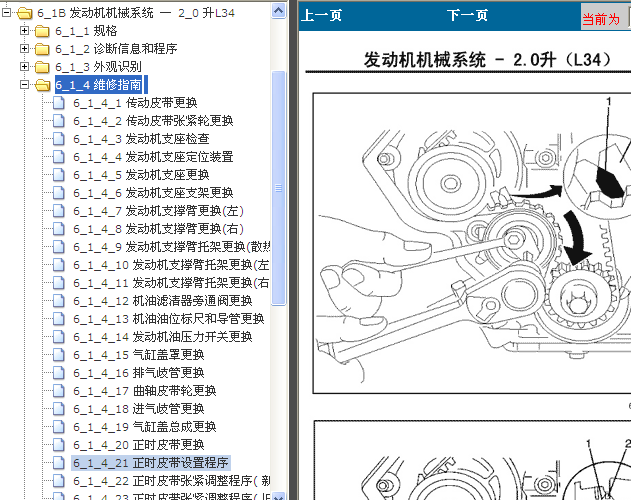This screenshot has height=500, width=631.
Task: Click the page icon of 6_1_4_18 进气歧管更换
Action: pyautogui.click(x=59, y=409)
